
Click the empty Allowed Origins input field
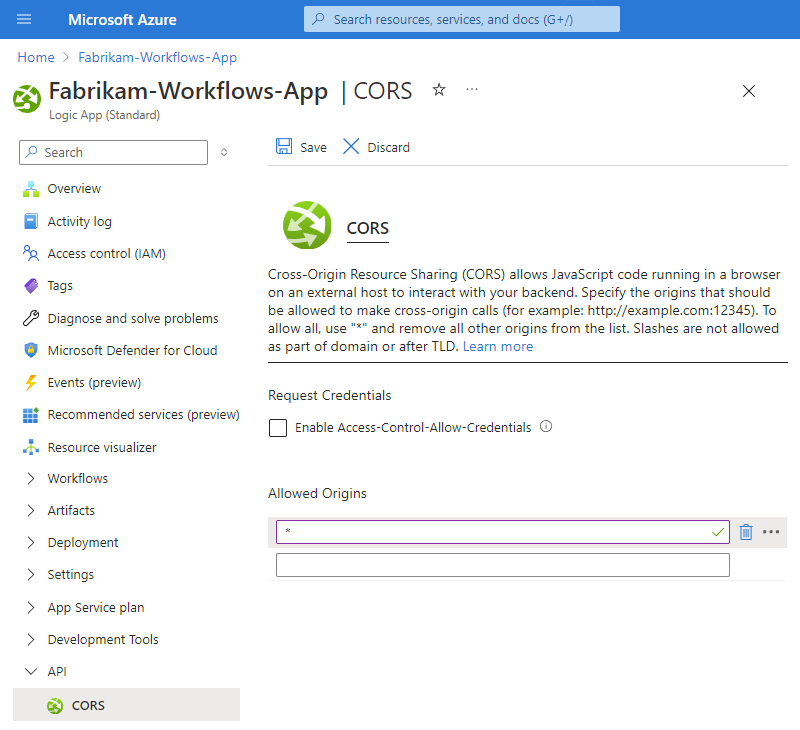coord(502,564)
